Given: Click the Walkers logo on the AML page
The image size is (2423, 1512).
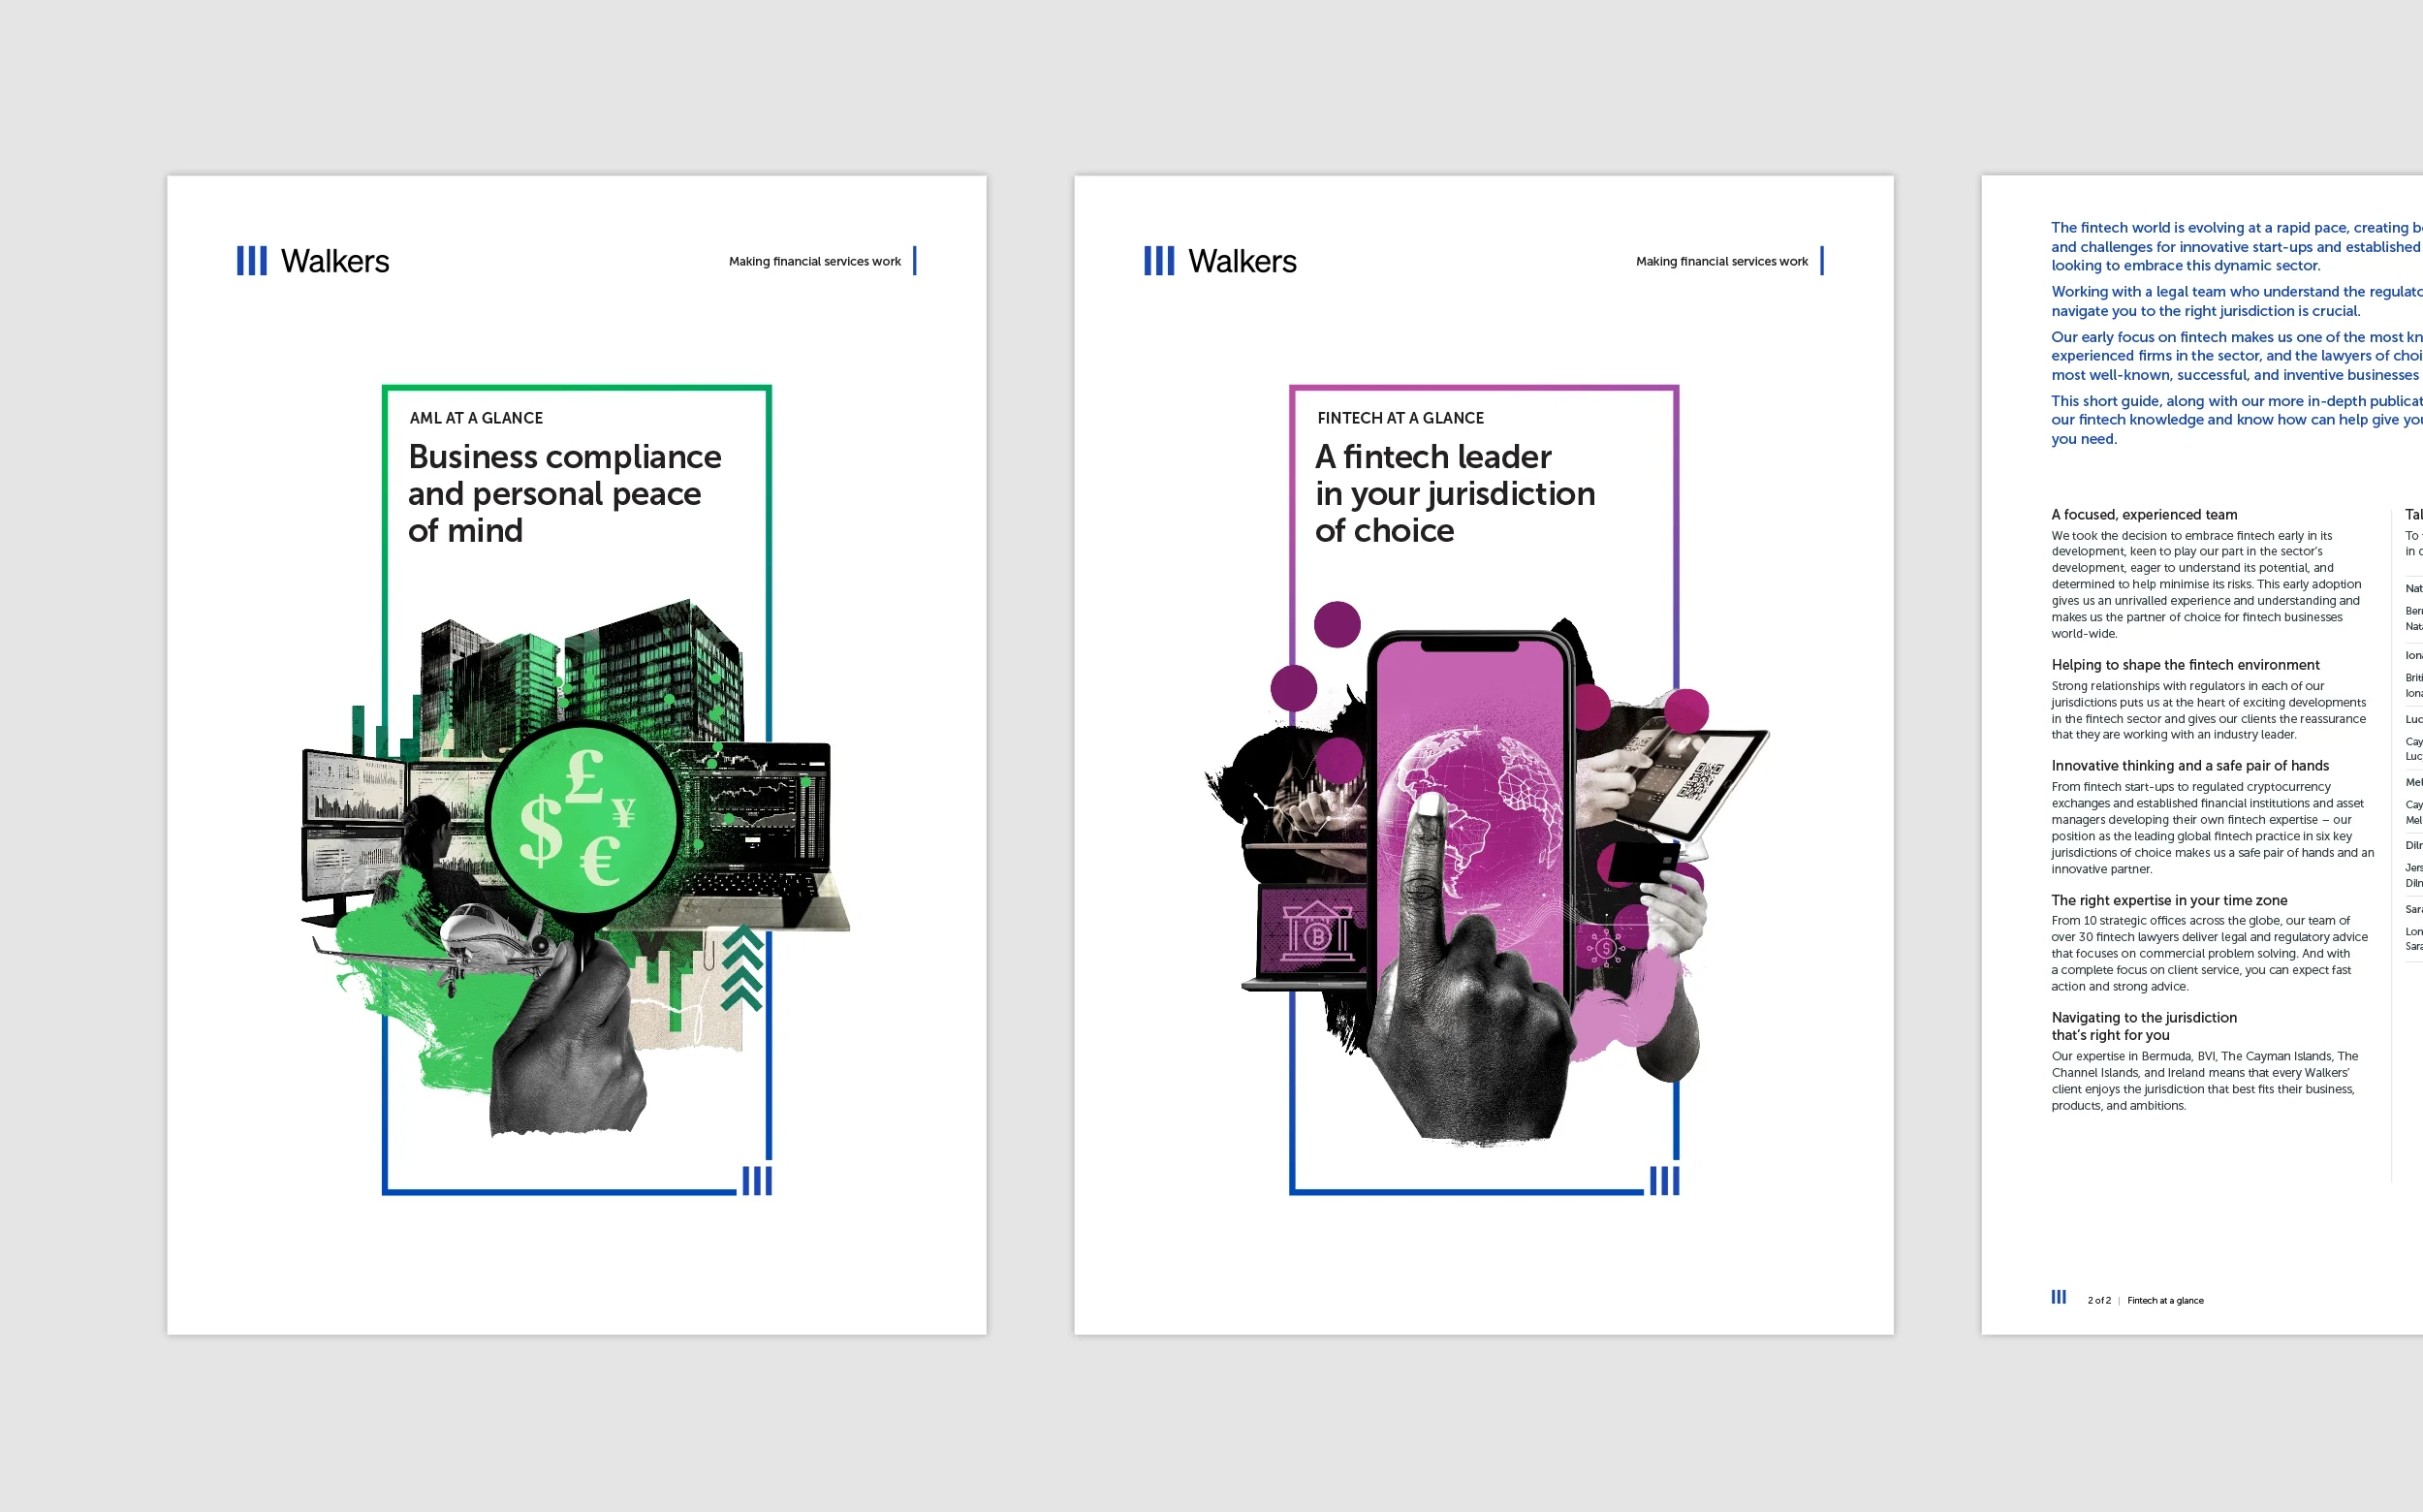Looking at the screenshot, I should tap(313, 261).
